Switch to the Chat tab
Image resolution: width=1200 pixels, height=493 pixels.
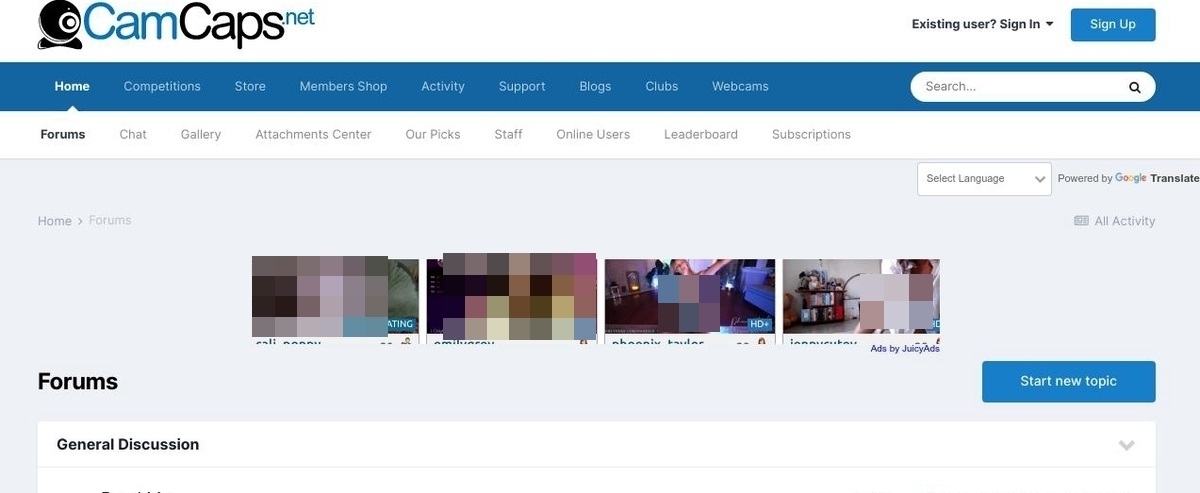point(133,134)
